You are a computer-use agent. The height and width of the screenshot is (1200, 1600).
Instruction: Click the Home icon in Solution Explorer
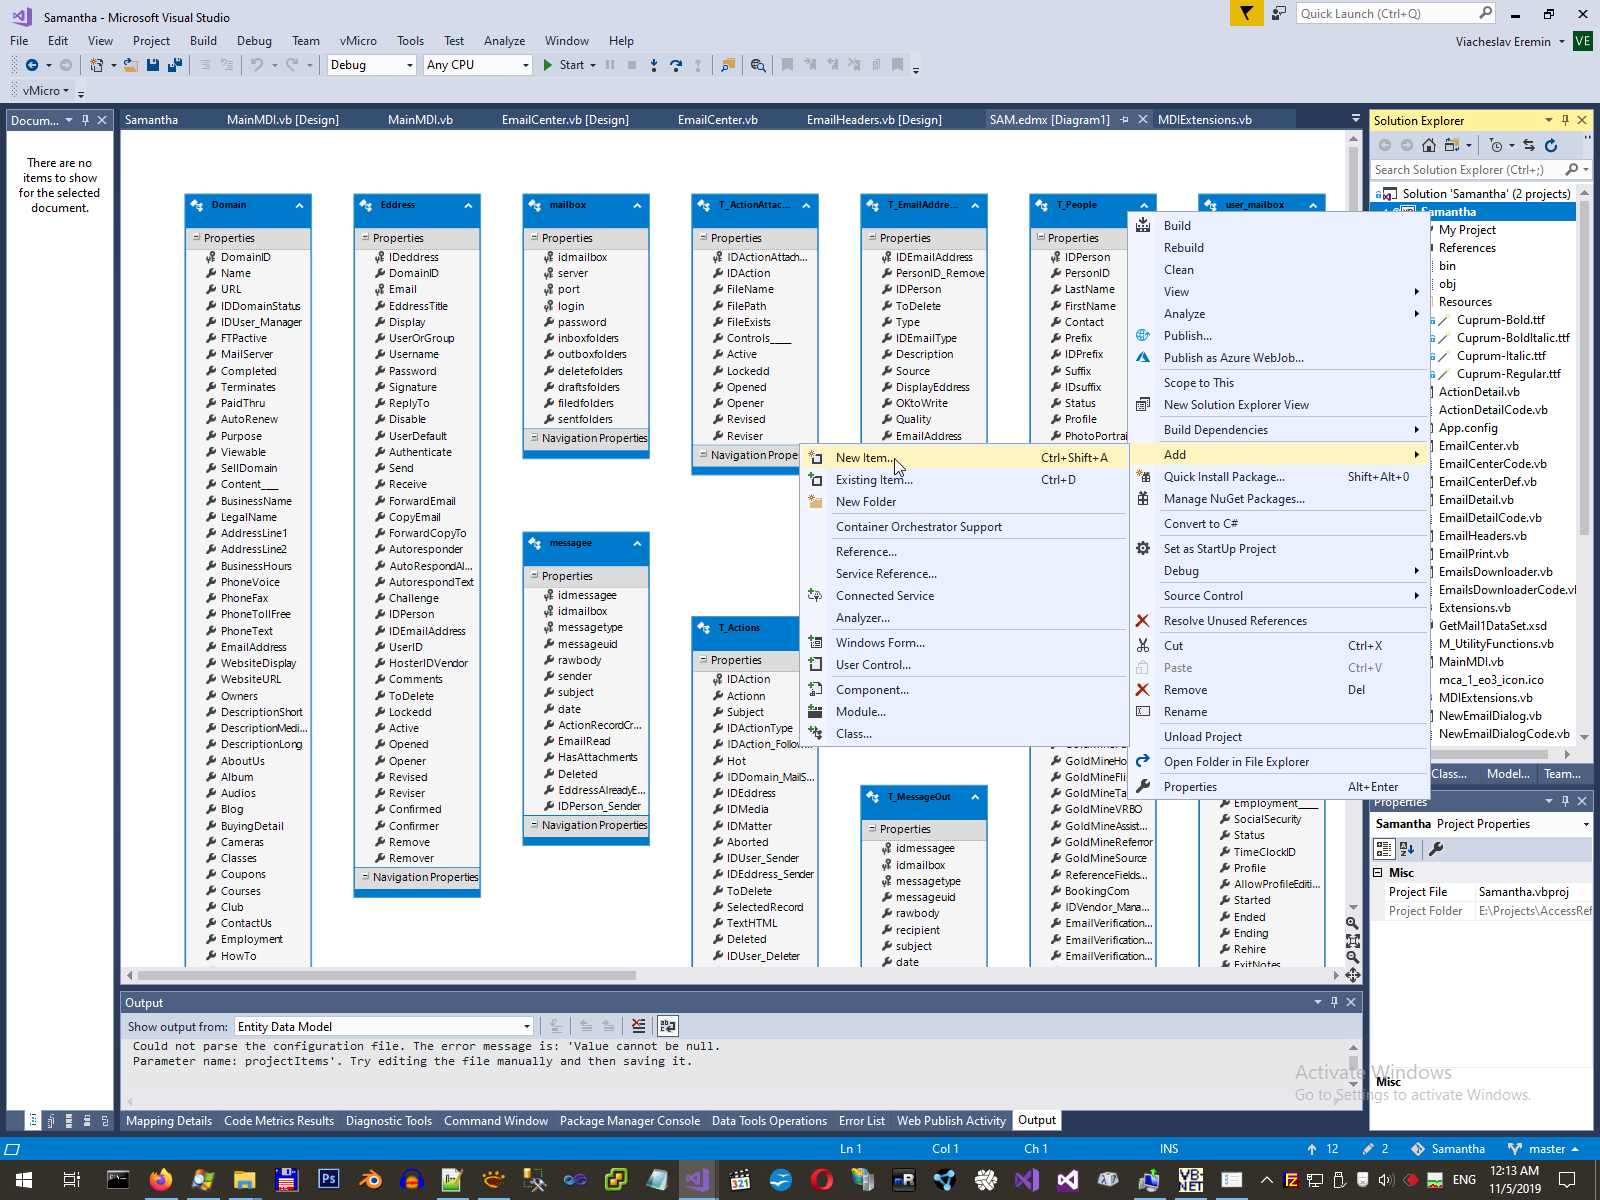(1429, 145)
